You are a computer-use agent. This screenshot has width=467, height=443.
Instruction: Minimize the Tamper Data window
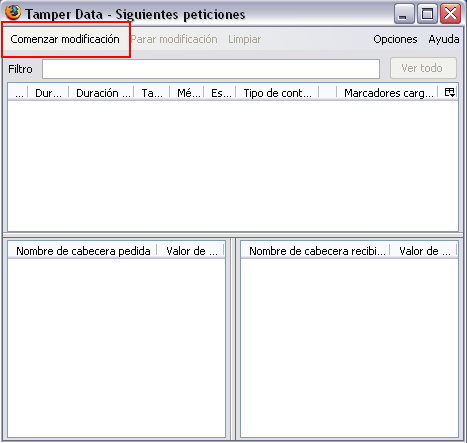pos(404,14)
